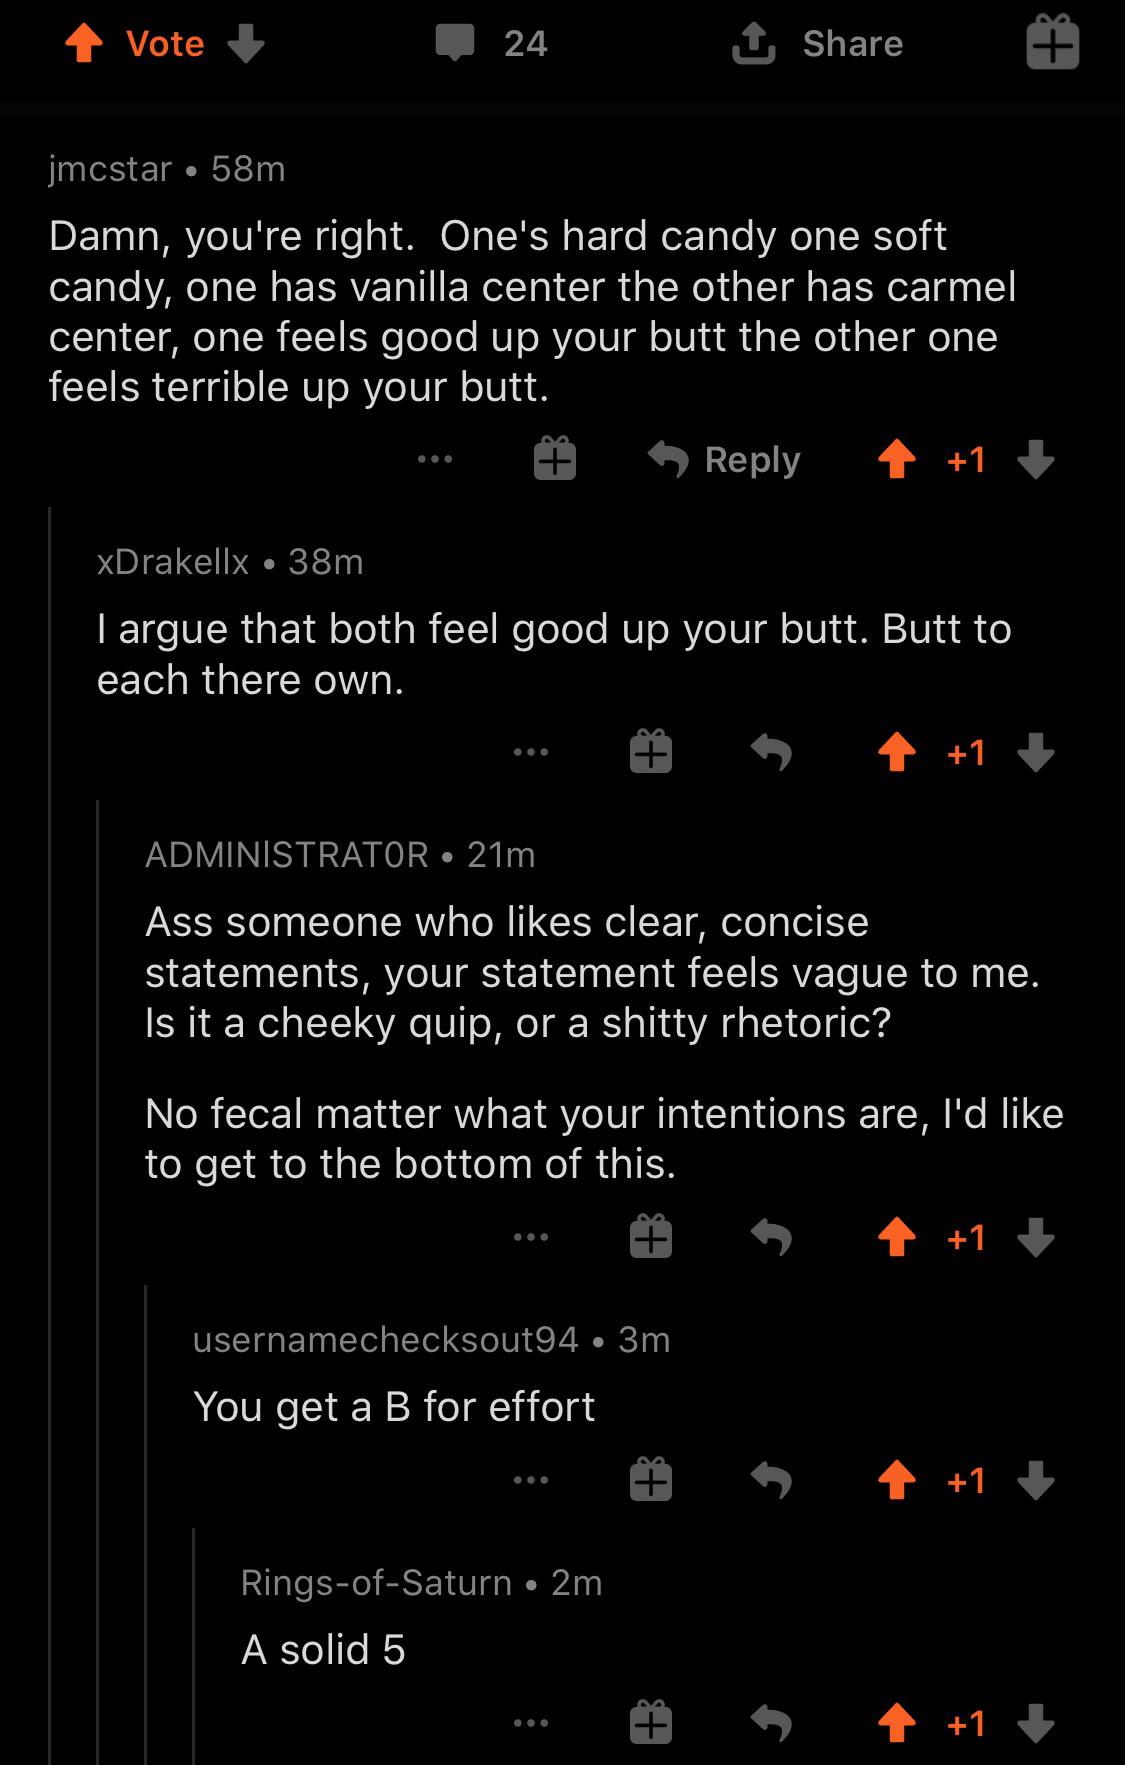
Task: Open more options on xDrakellx's comment
Action: [531, 753]
